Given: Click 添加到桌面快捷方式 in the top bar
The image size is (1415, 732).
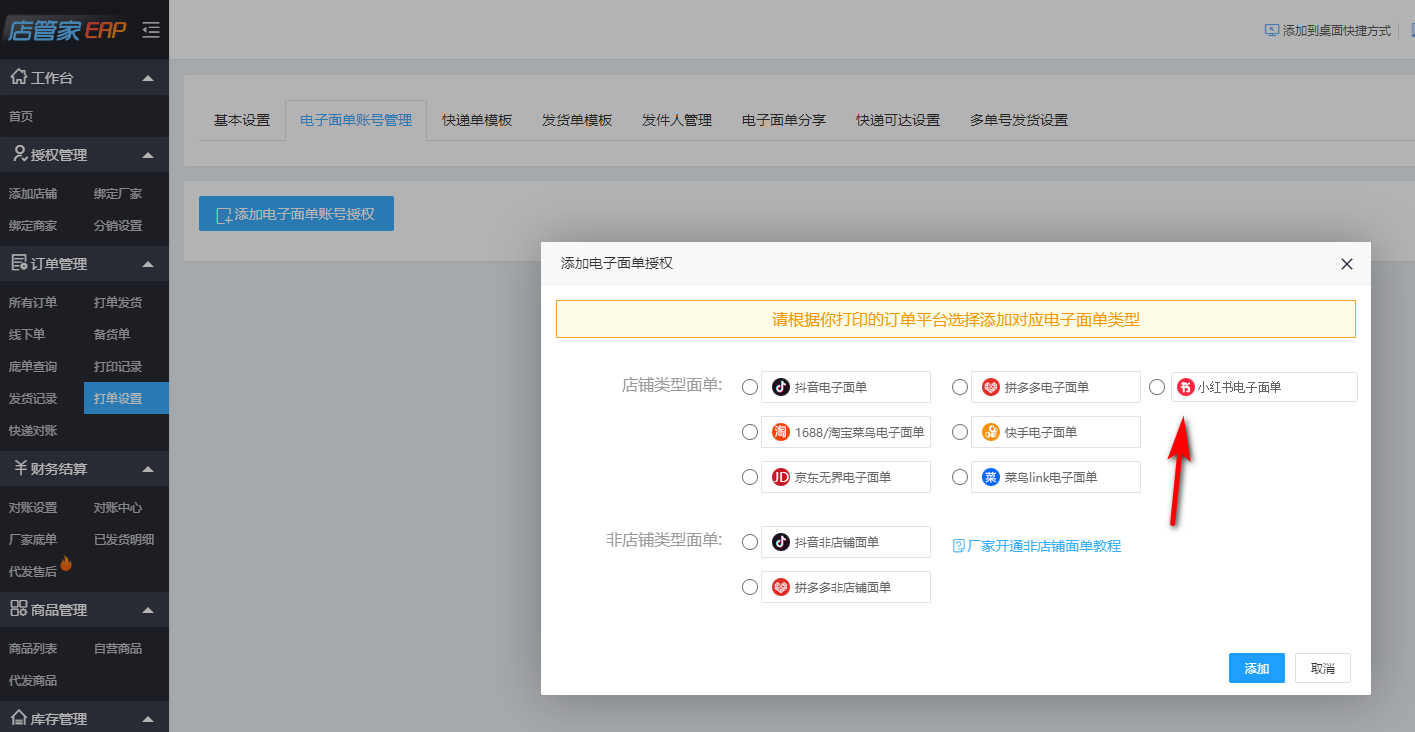Looking at the screenshot, I should coord(1328,31).
